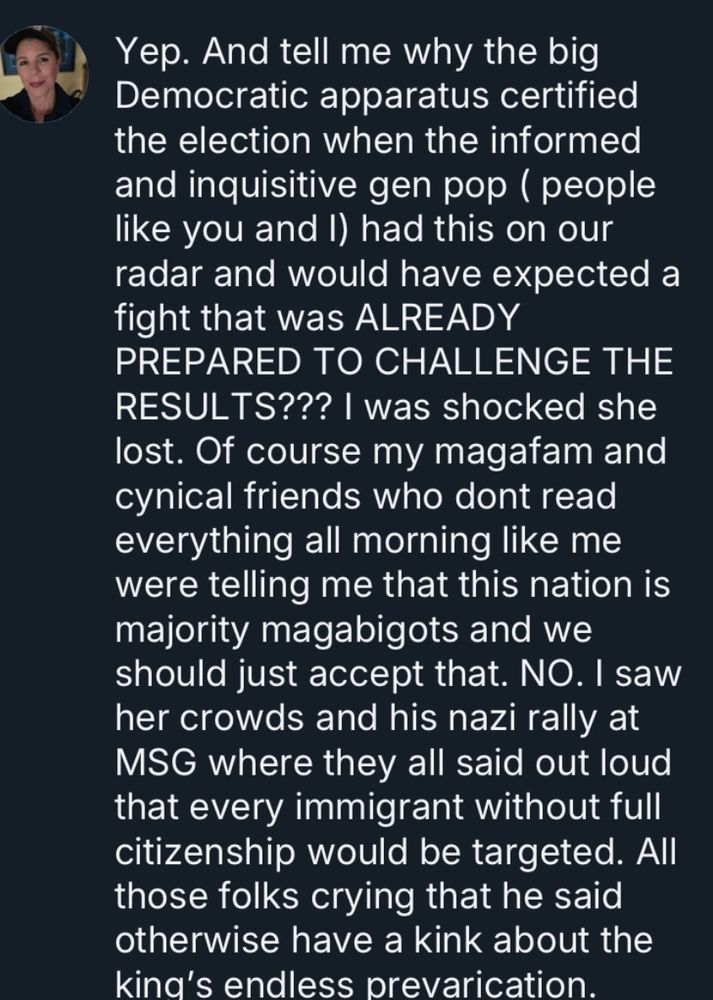The width and height of the screenshot is (713, 1000).
Task: Open the commenter's profile picture
Action: click(x=42, y=73)
